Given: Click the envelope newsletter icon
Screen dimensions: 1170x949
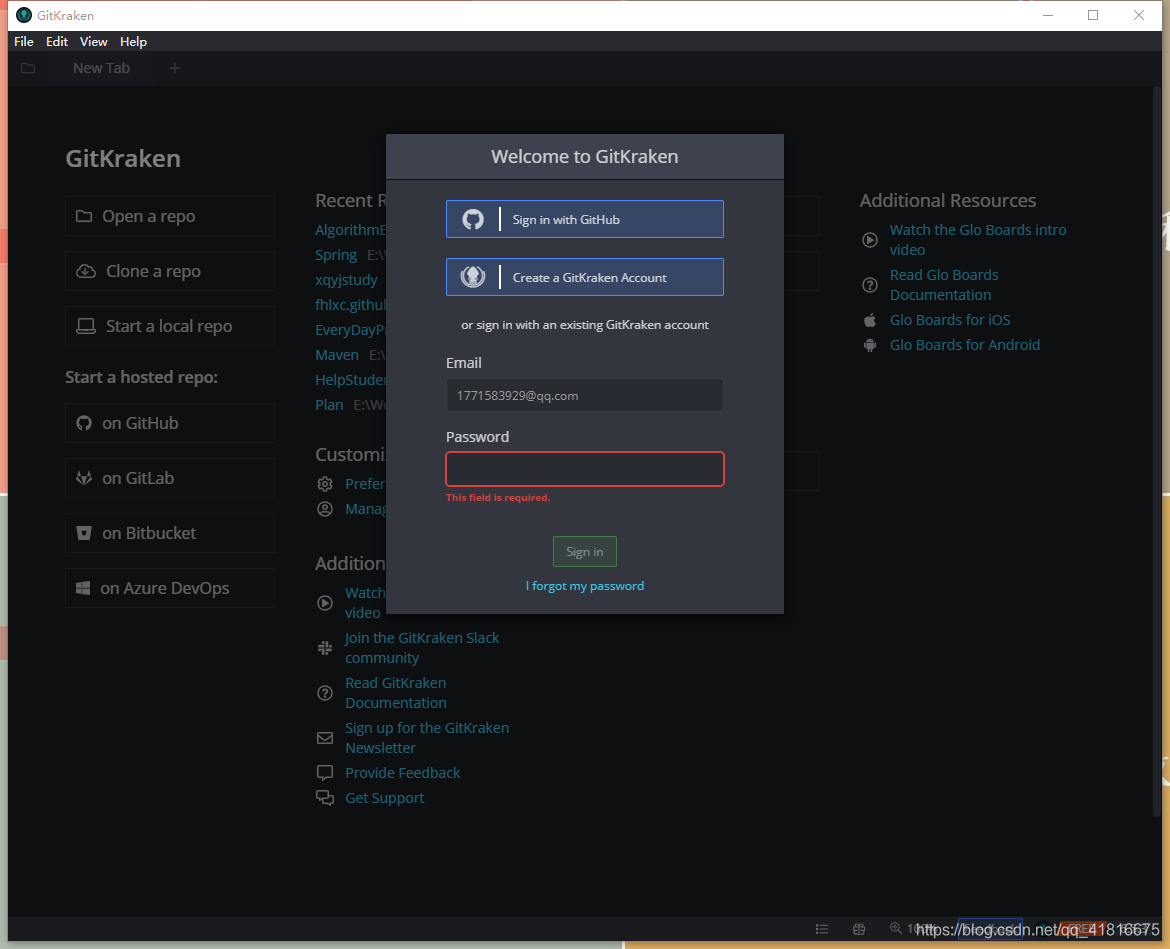Looking at the screenshot, I should click(x=325, y=738).
